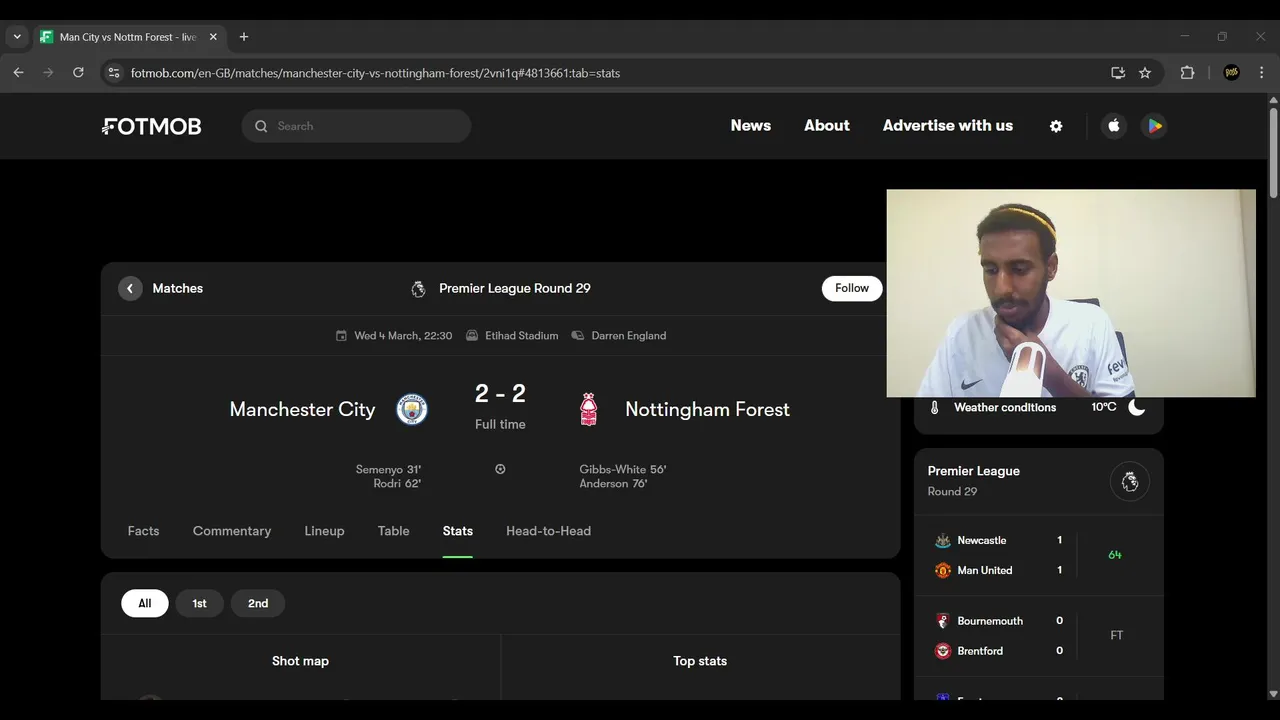Screen dimensions: 1280x720
Task: Open Advertise with us link
Action: pos(948,126)
